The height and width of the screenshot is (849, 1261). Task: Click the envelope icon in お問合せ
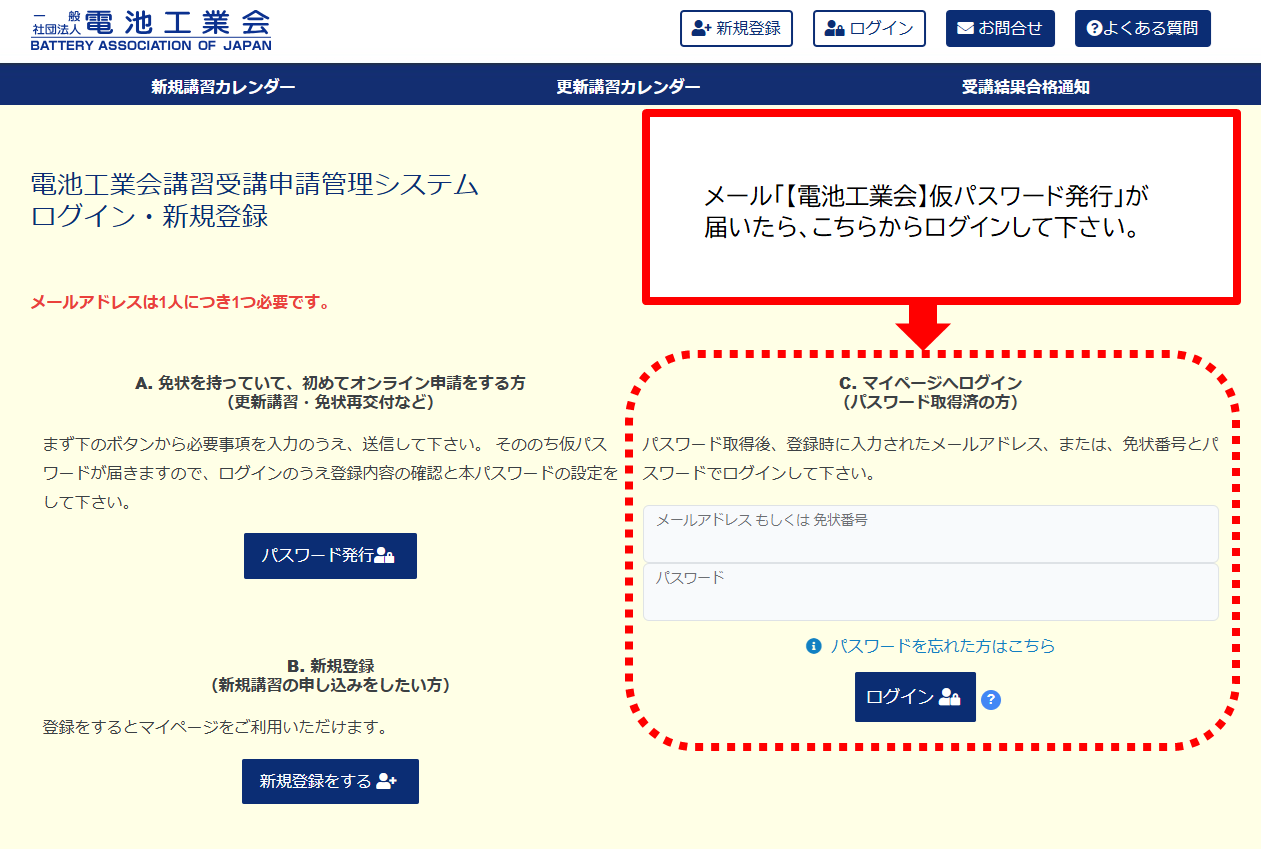965,29
